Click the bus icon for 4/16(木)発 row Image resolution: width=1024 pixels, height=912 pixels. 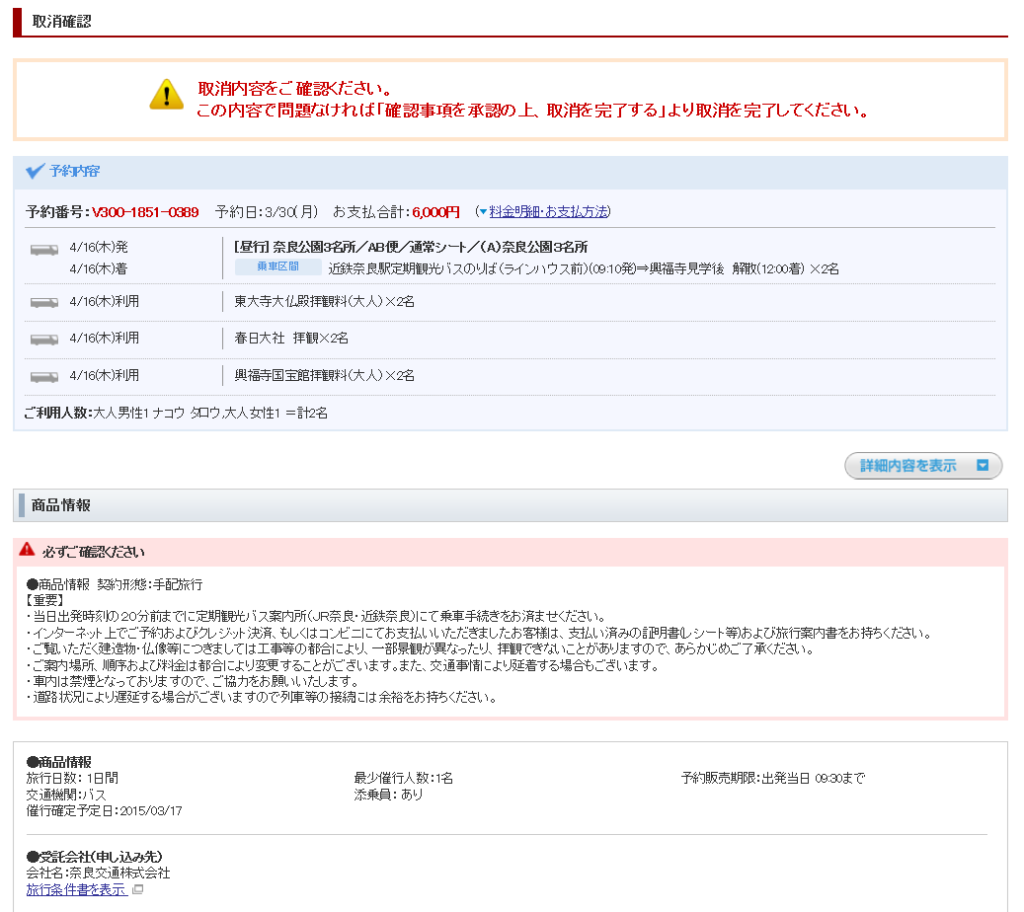point(44,250)
